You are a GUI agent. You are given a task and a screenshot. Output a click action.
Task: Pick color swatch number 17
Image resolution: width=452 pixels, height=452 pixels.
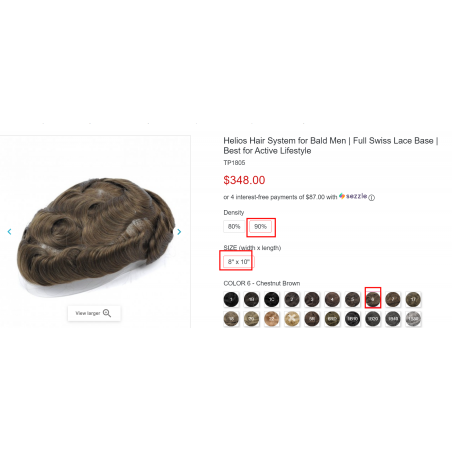[x=413, y=299]
